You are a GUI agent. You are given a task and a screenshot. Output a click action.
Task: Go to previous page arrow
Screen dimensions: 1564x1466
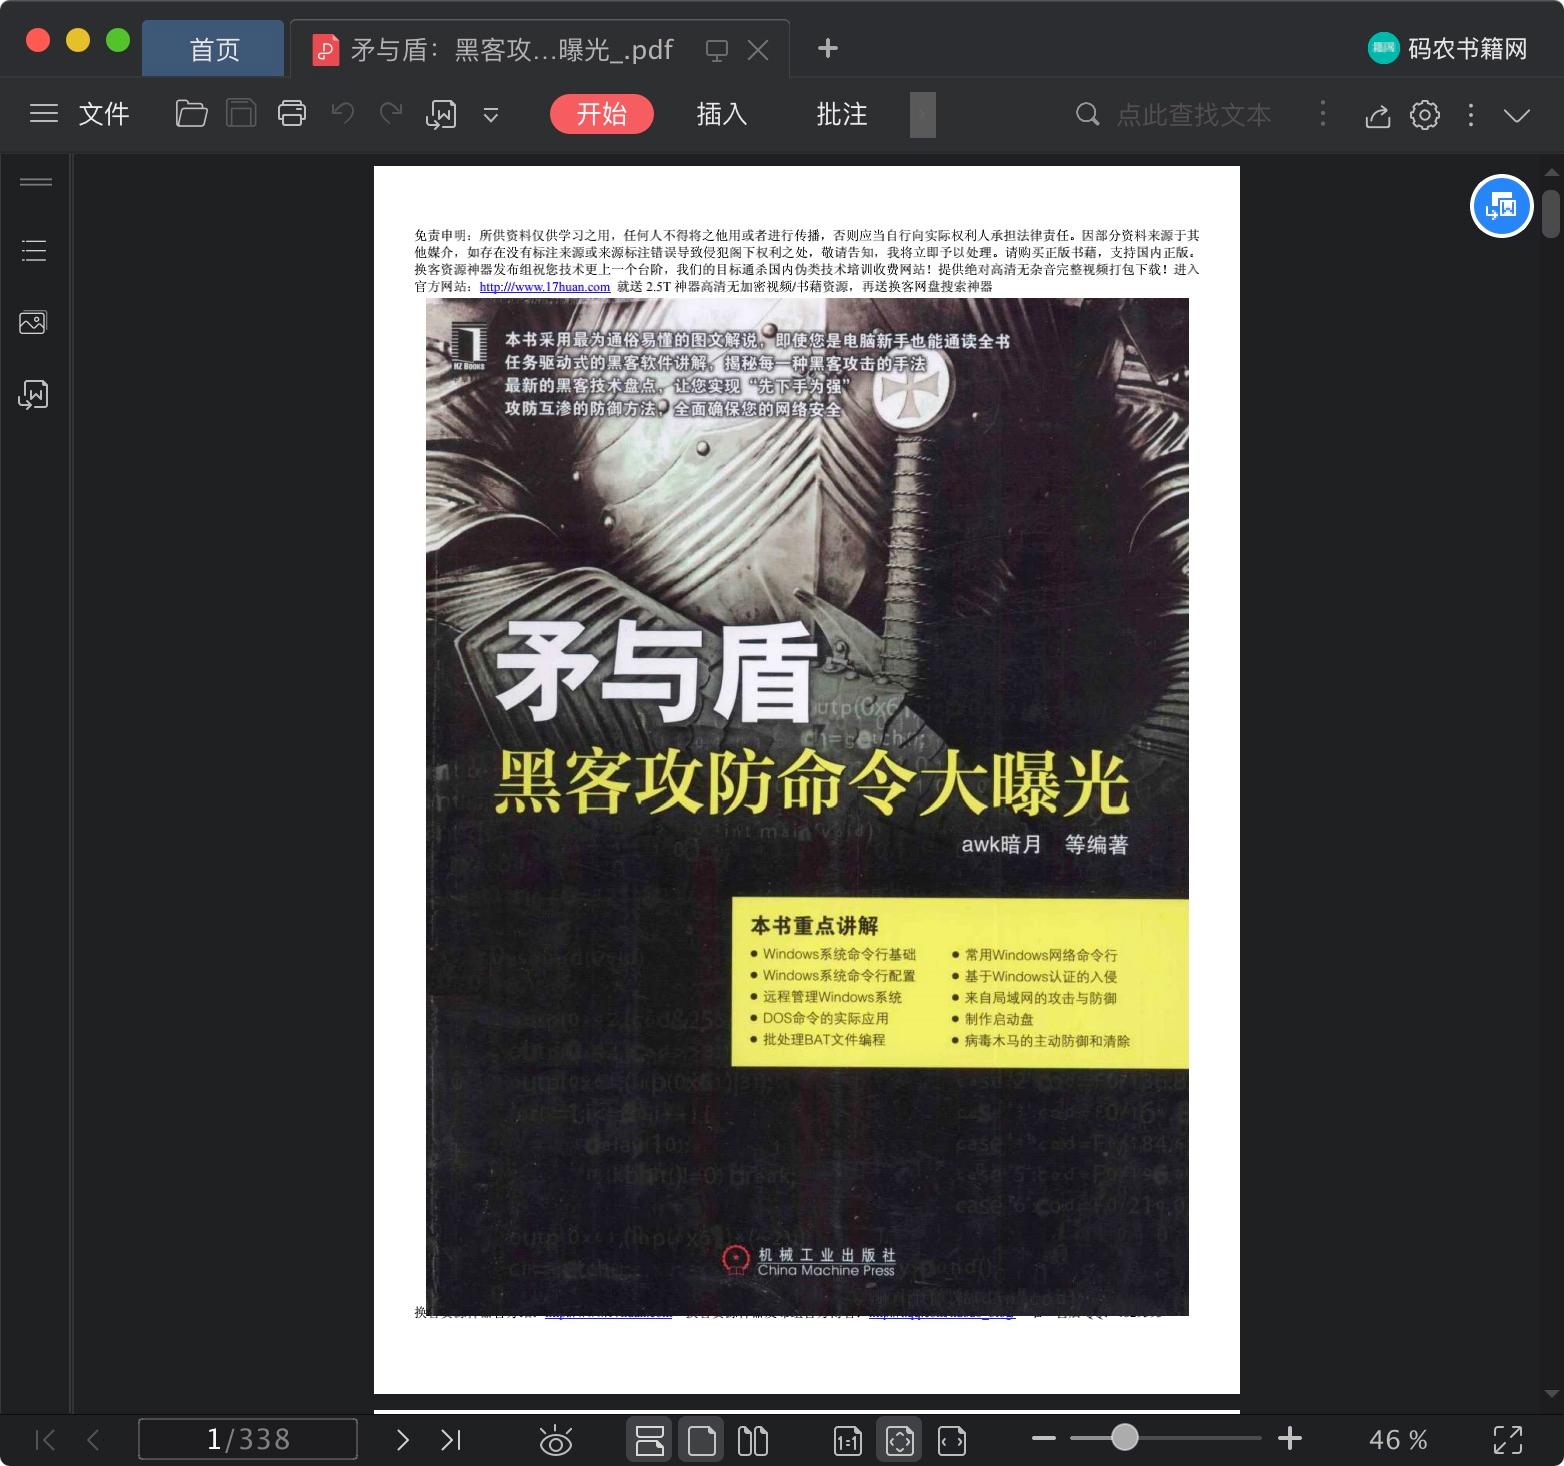pyautogui.click(x=93, y=1440)
